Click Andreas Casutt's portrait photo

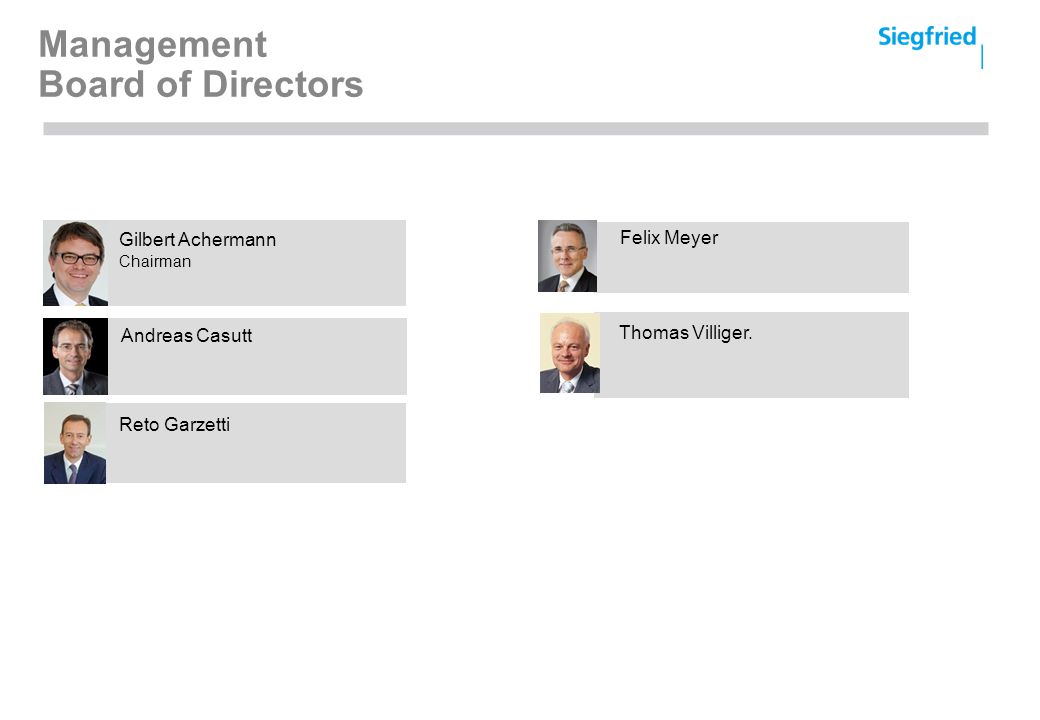(x=76, y=357)
